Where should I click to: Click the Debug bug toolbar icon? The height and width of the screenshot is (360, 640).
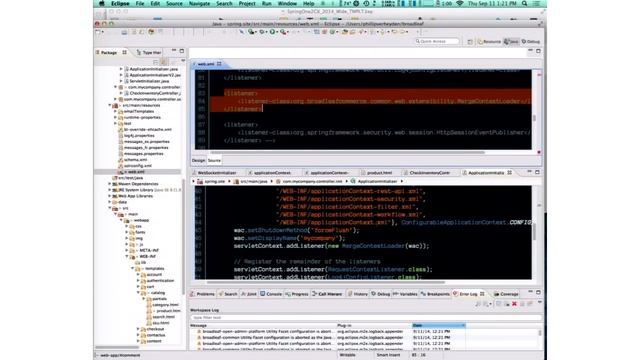pos(262,32)
